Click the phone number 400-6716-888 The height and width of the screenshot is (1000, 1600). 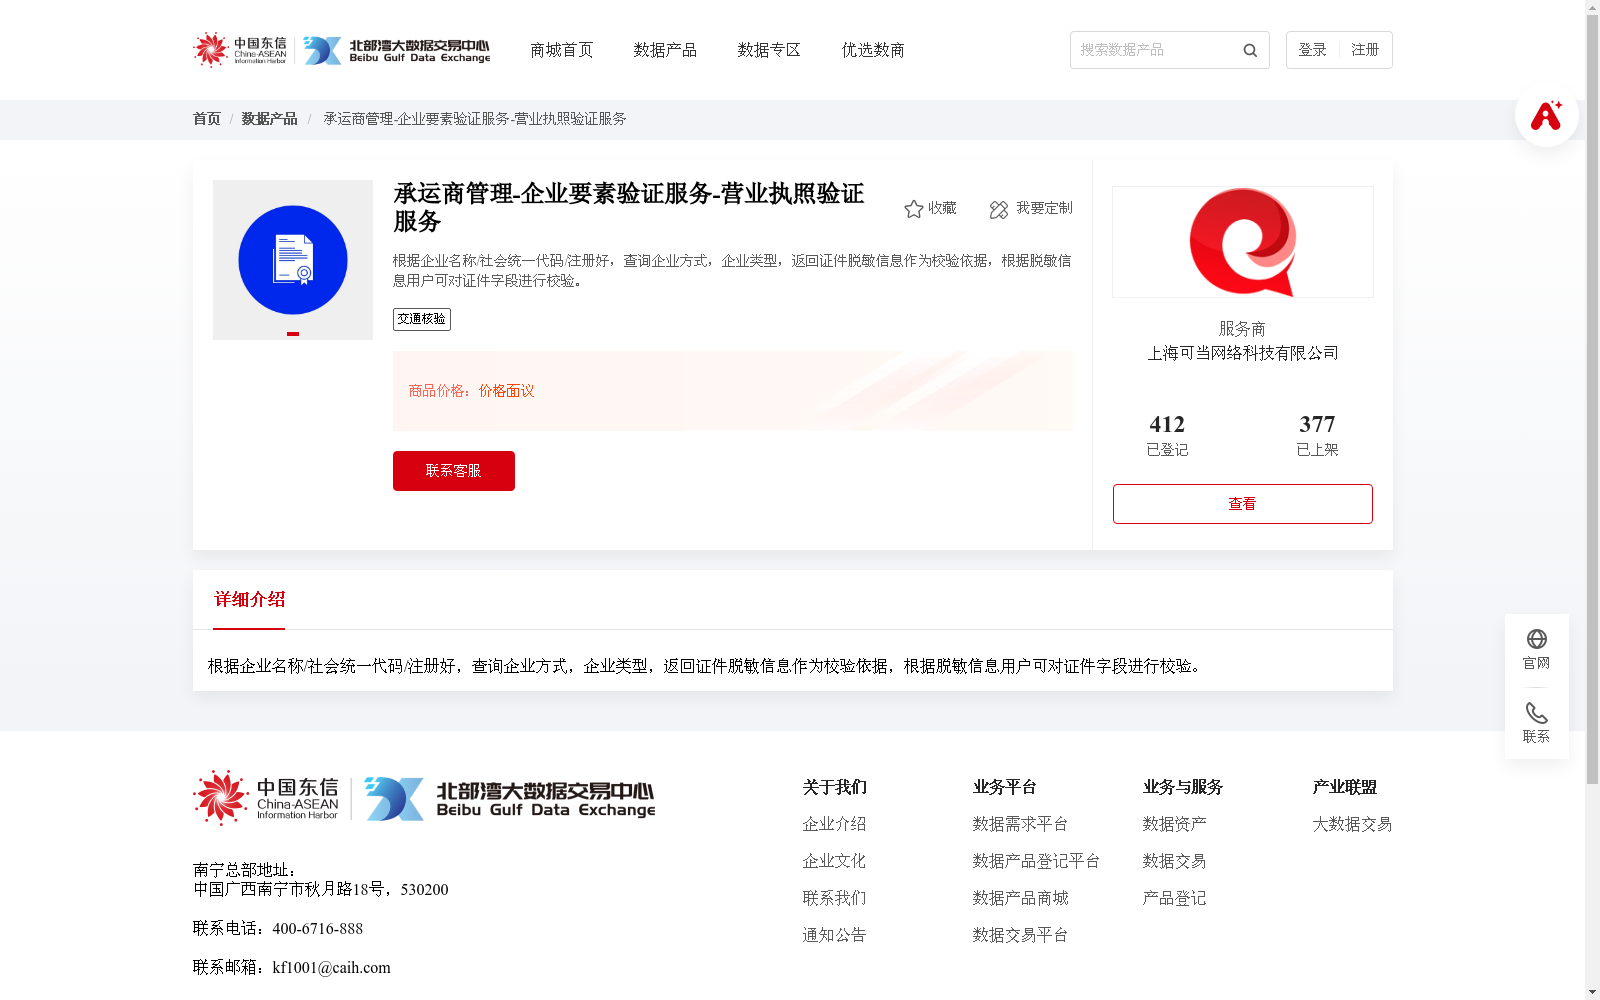[317, 929]
